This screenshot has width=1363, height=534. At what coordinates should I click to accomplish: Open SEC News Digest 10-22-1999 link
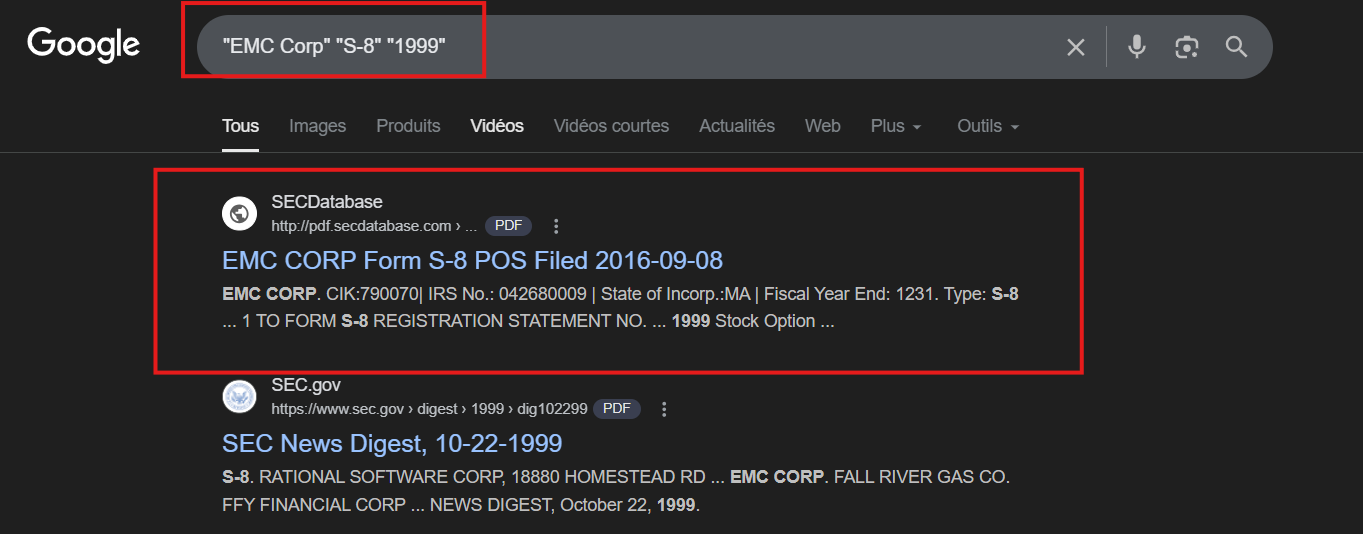point(392,443)
